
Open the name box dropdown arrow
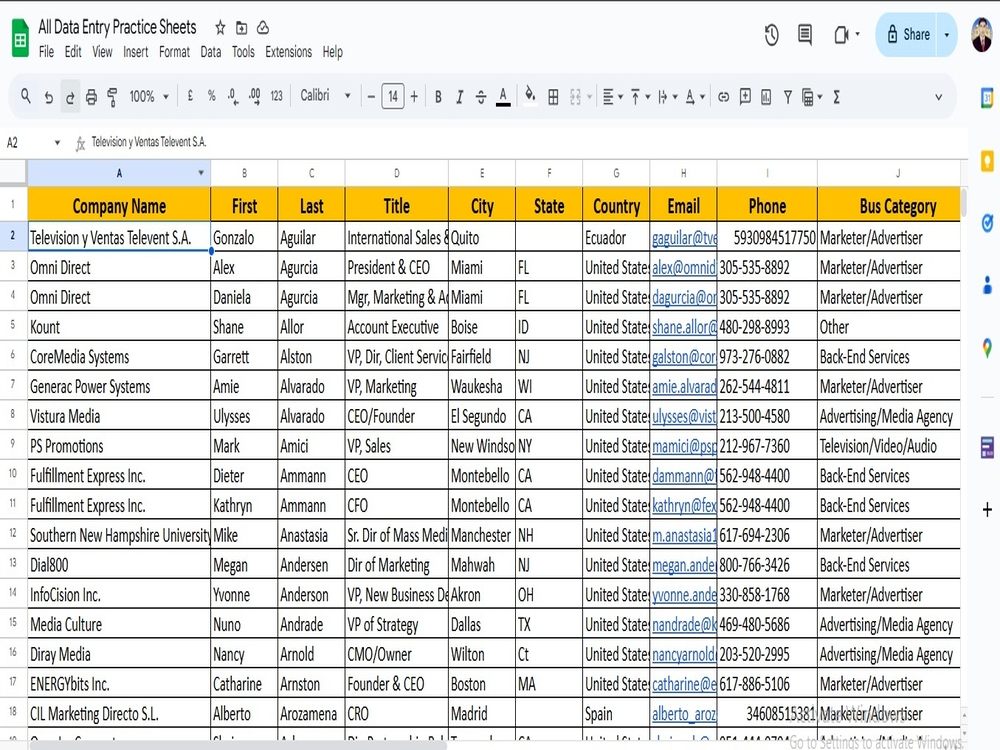57,142
